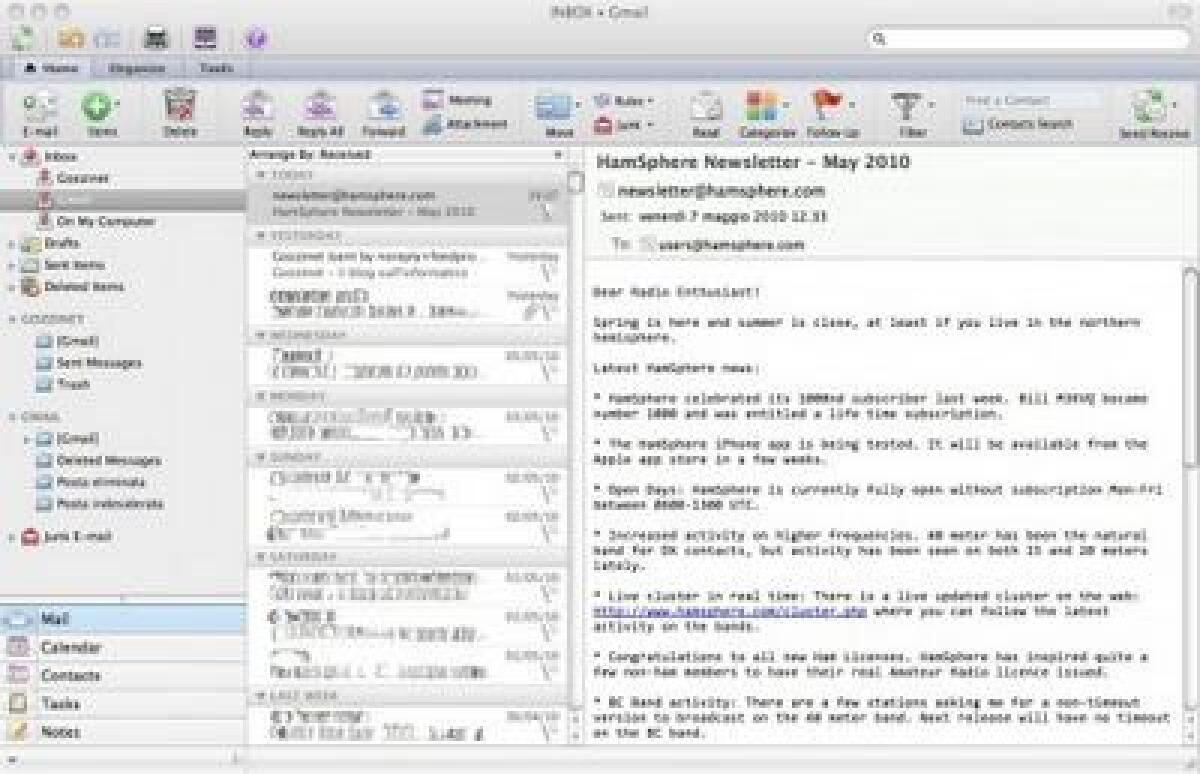Click the Forward icon in the ribbon

[383, 107]
